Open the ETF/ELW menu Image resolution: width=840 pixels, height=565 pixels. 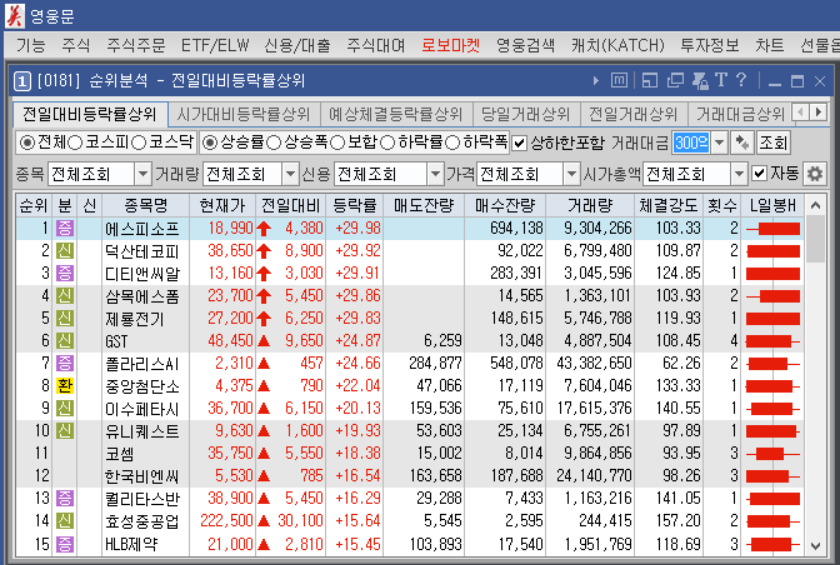pyautogui.click(x=215, y=46)
